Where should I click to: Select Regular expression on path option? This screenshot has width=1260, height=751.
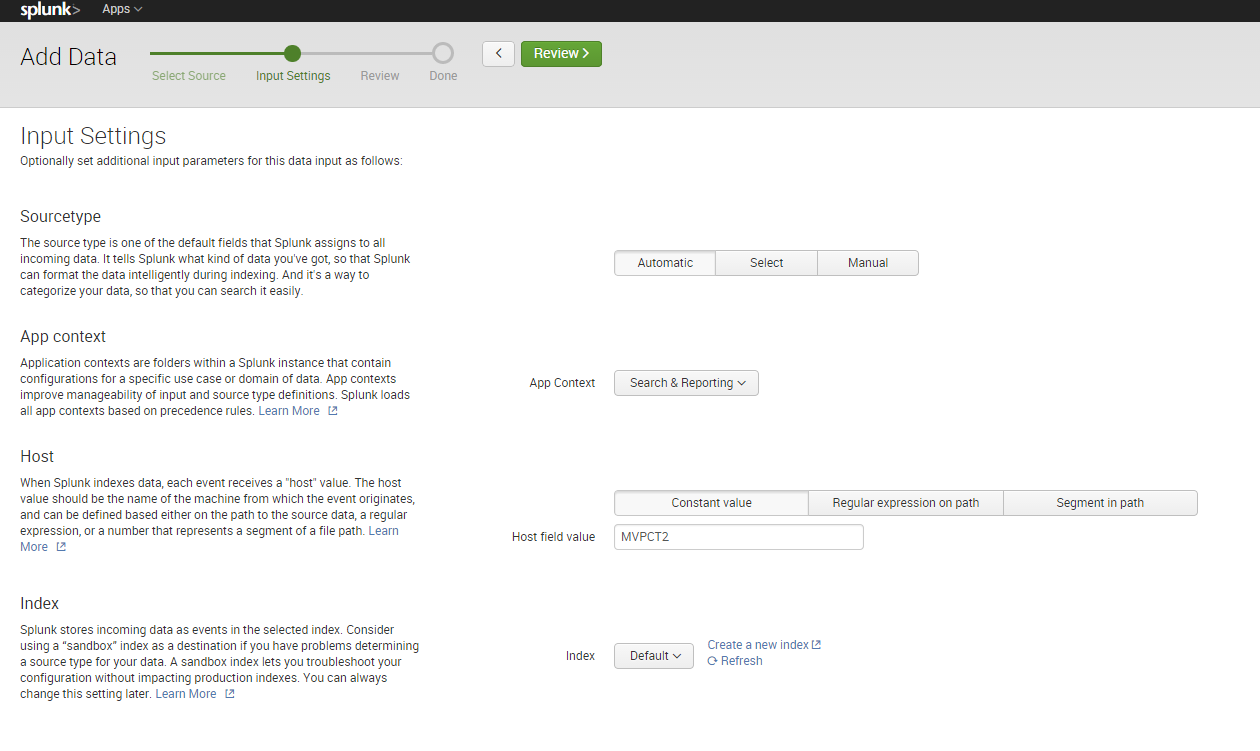coord(906,503)
